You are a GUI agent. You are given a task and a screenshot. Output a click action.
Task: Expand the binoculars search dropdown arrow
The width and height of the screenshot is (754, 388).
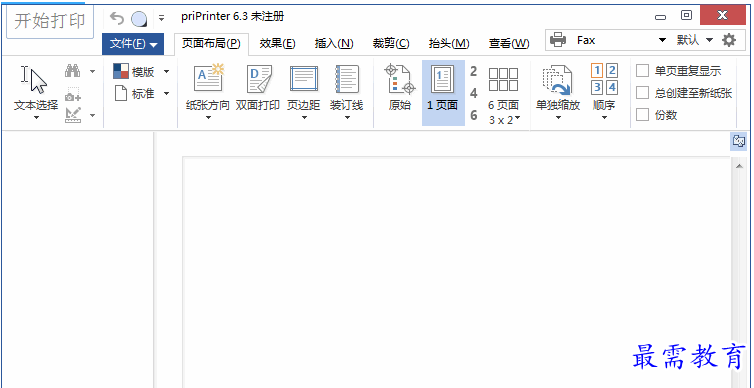[x=92, y=72]
